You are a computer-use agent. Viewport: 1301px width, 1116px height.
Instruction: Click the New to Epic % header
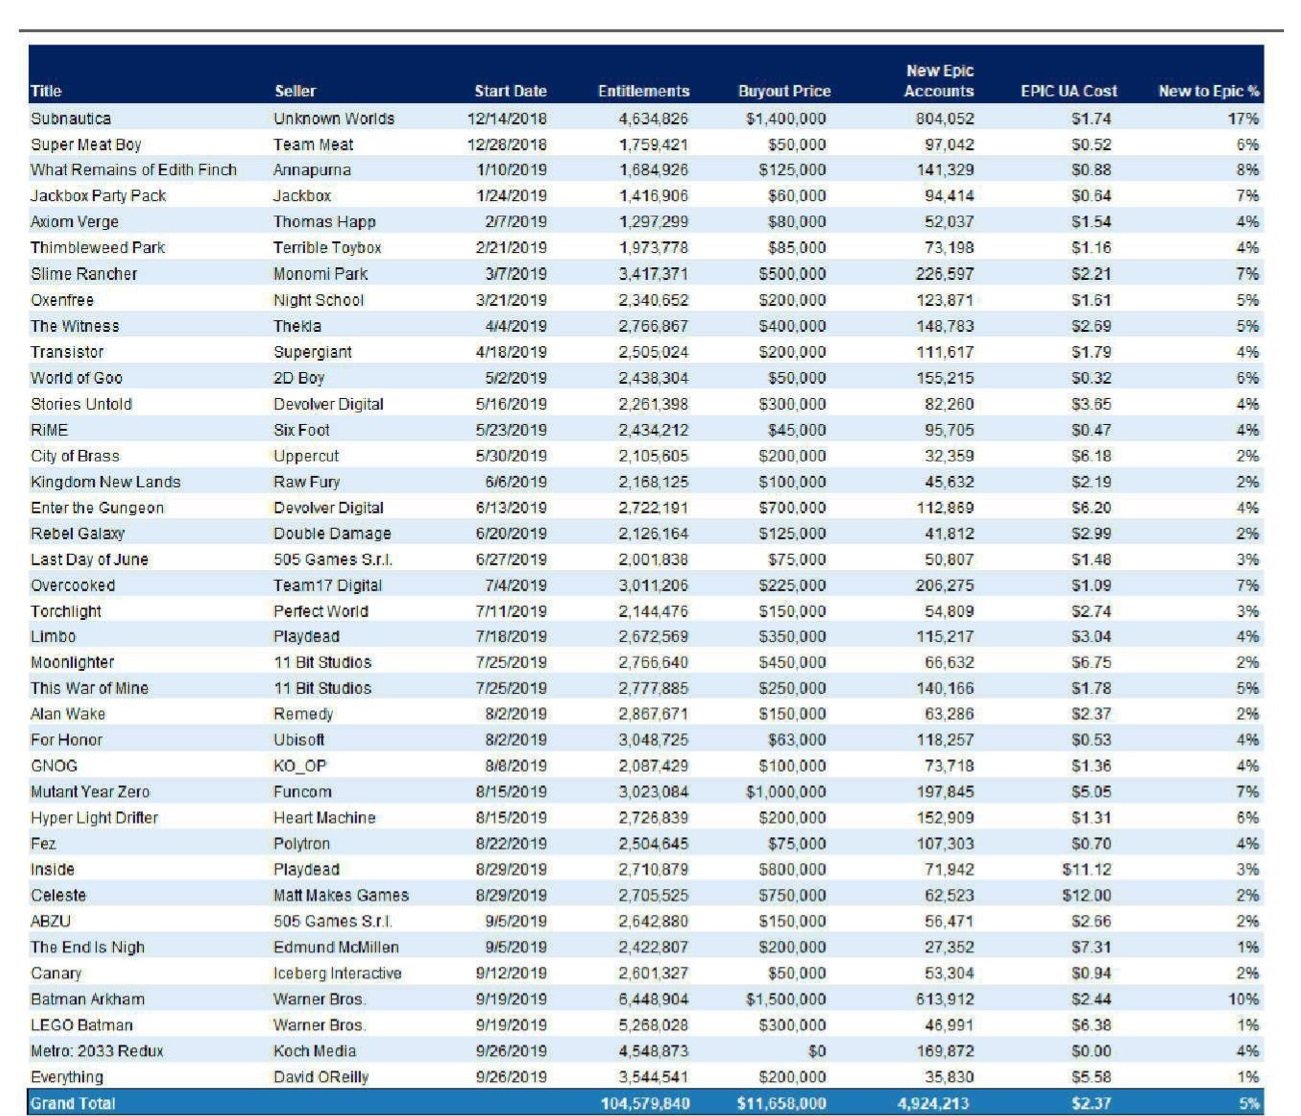[1209, 91]
